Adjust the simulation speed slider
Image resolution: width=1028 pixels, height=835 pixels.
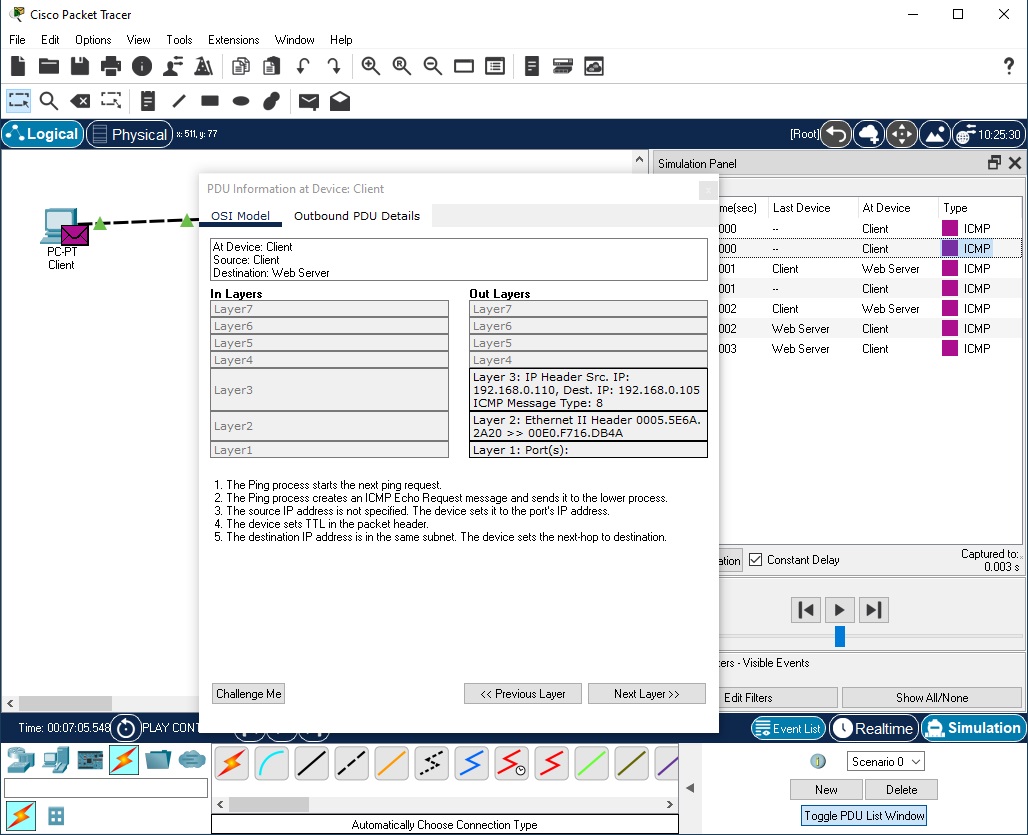(840, 636)
